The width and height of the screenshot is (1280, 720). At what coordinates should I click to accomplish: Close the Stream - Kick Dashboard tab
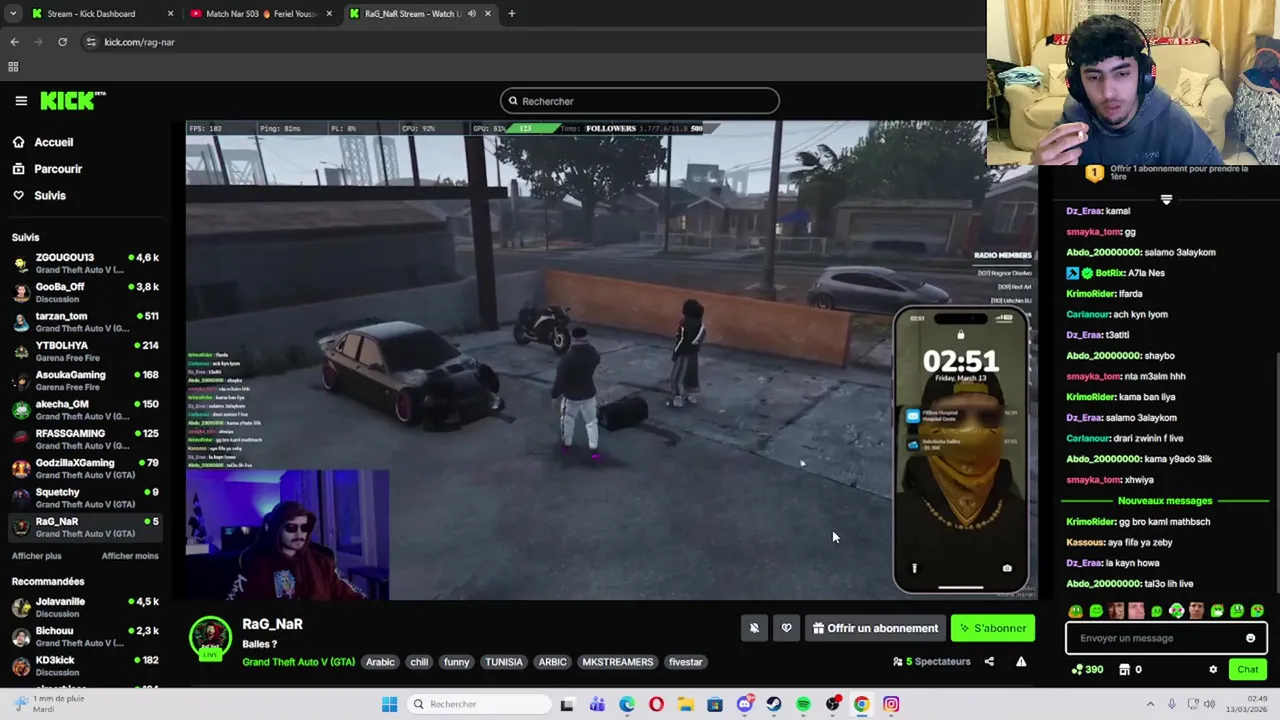point(170,14)
